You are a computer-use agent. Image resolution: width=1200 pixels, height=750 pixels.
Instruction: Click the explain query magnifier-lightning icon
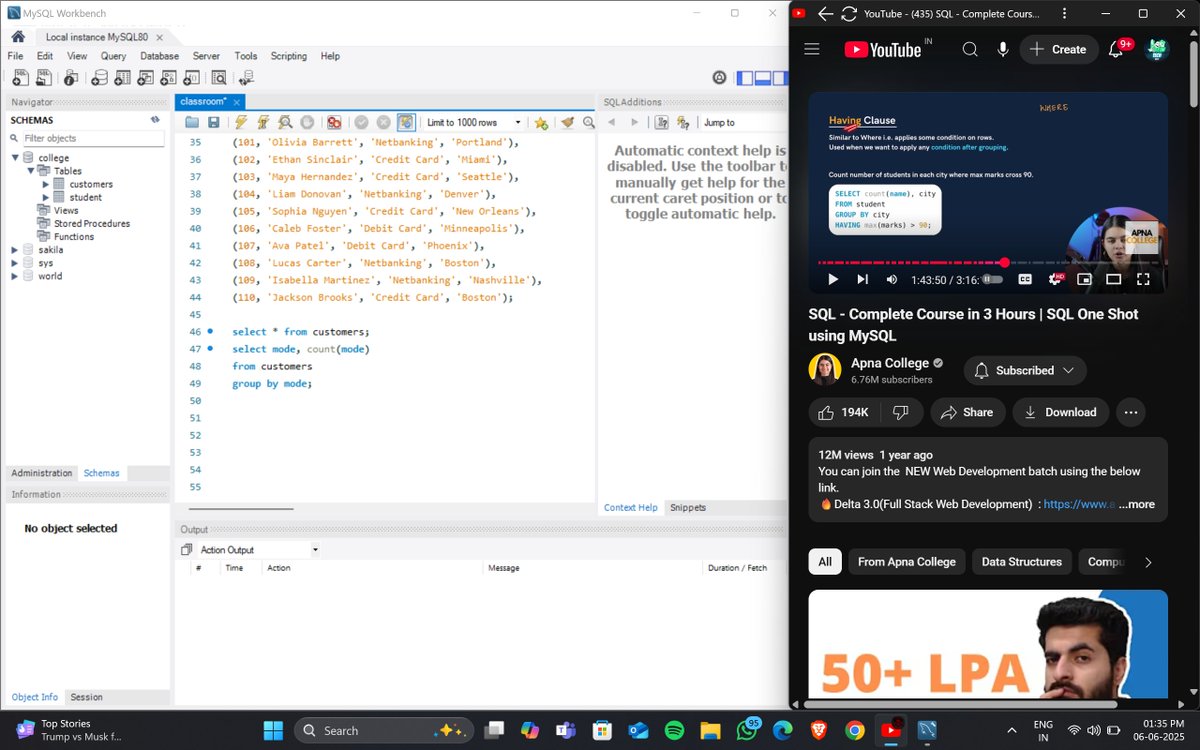(285, 122)
